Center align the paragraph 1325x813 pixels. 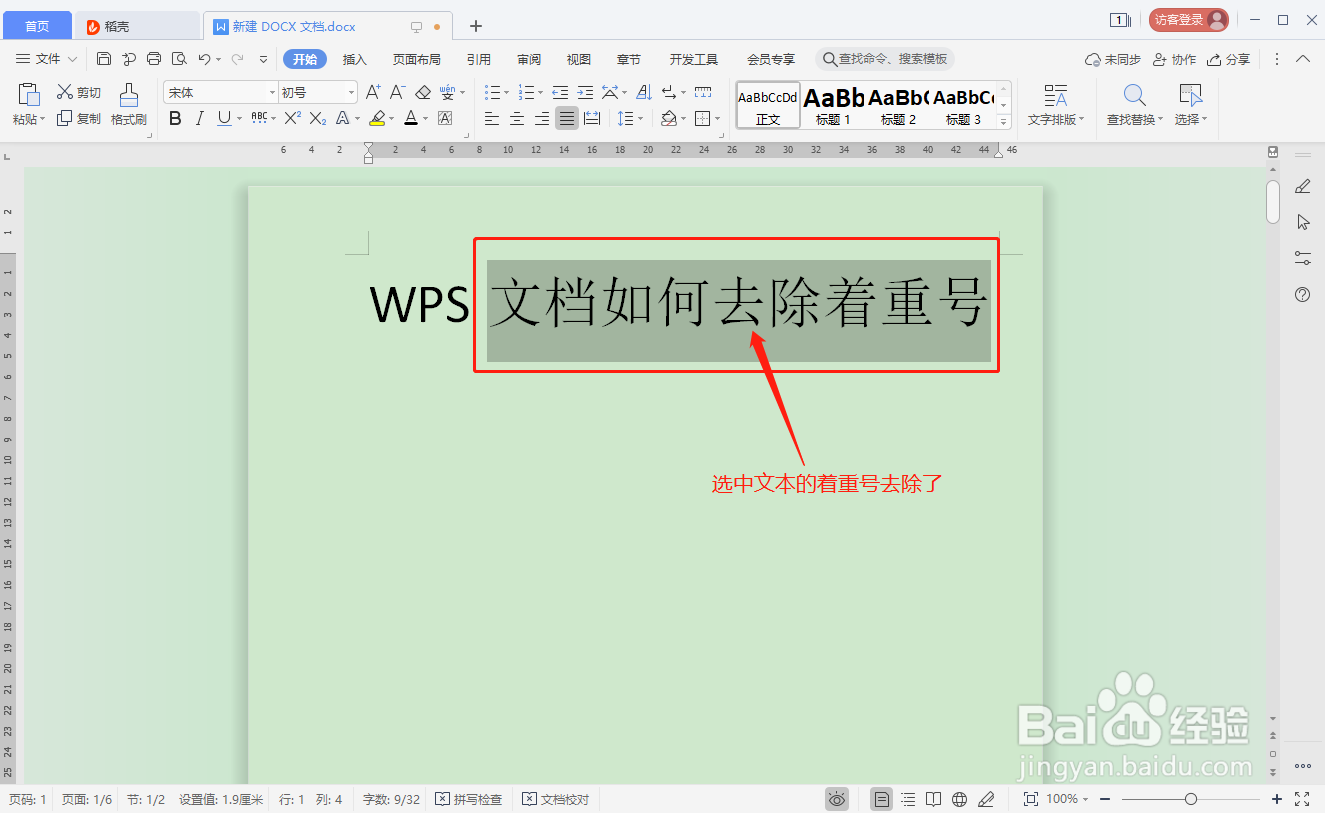coord(517,118)
